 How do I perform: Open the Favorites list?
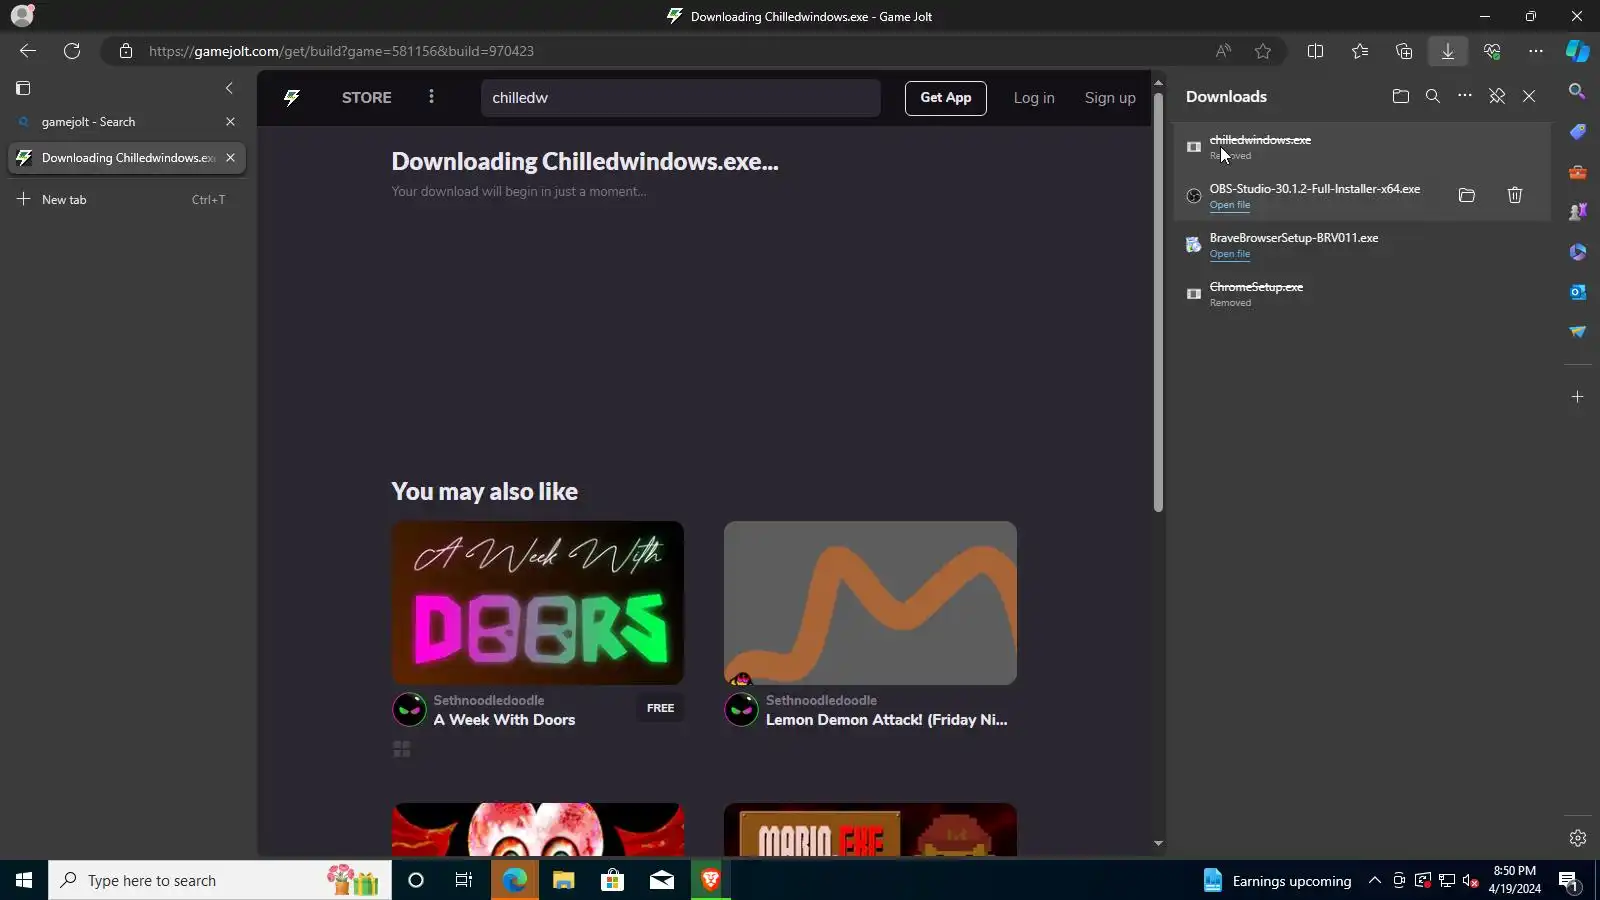(x=1360, y=51)
